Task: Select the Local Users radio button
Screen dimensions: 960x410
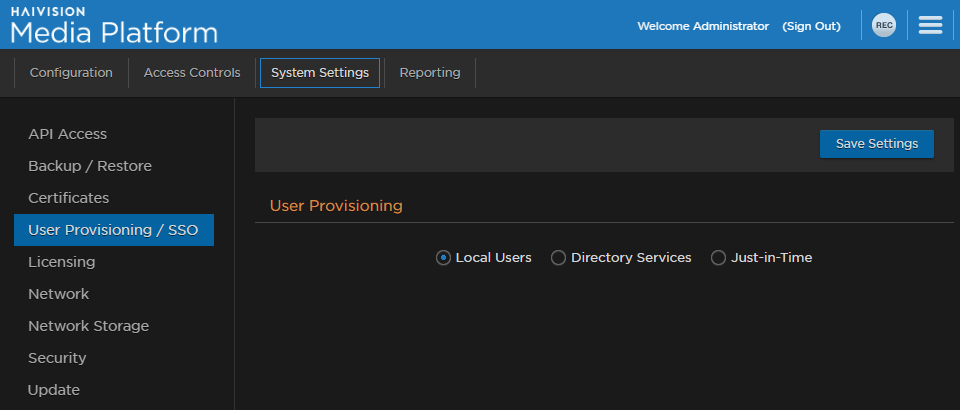Action: coord(443,258)
